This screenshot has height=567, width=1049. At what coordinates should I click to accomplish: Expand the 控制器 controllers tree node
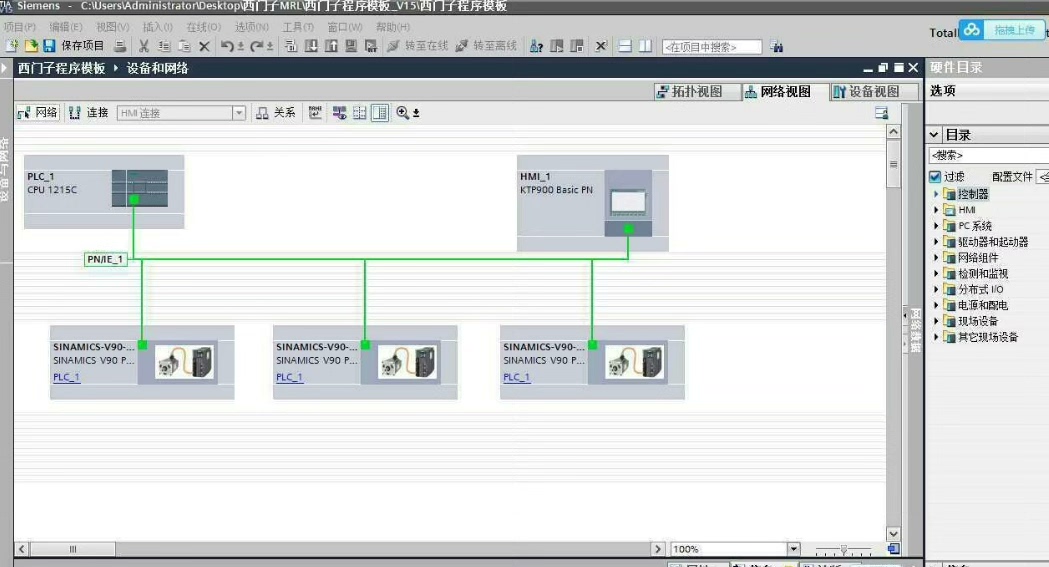pyautogui.click(x=936, y=194)
